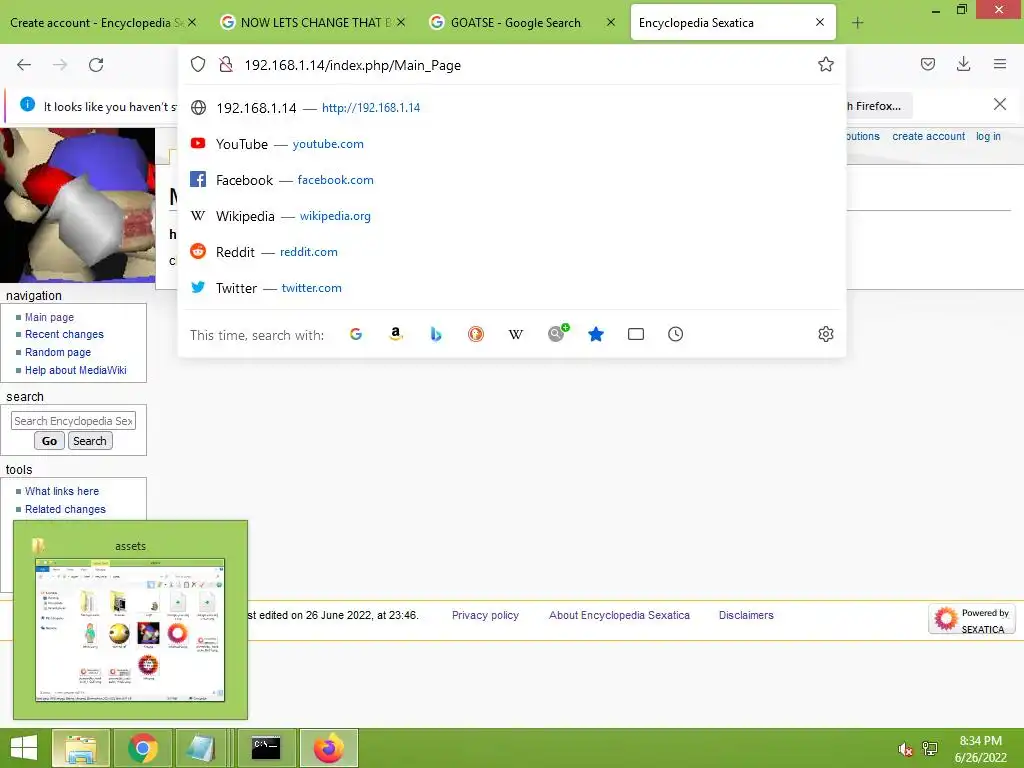Click the muted volume tray icon

click(905, 749)
